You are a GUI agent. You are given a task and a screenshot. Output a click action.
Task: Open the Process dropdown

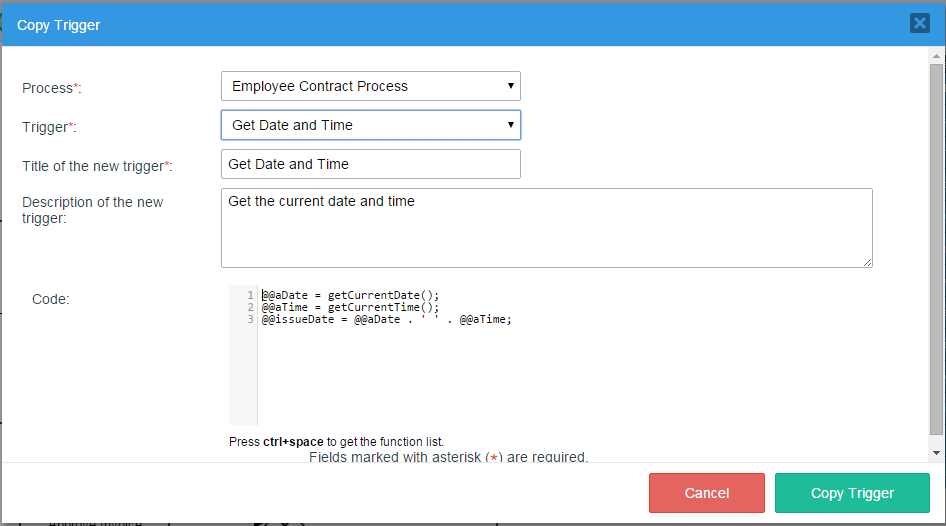click(x=370, y=86)
